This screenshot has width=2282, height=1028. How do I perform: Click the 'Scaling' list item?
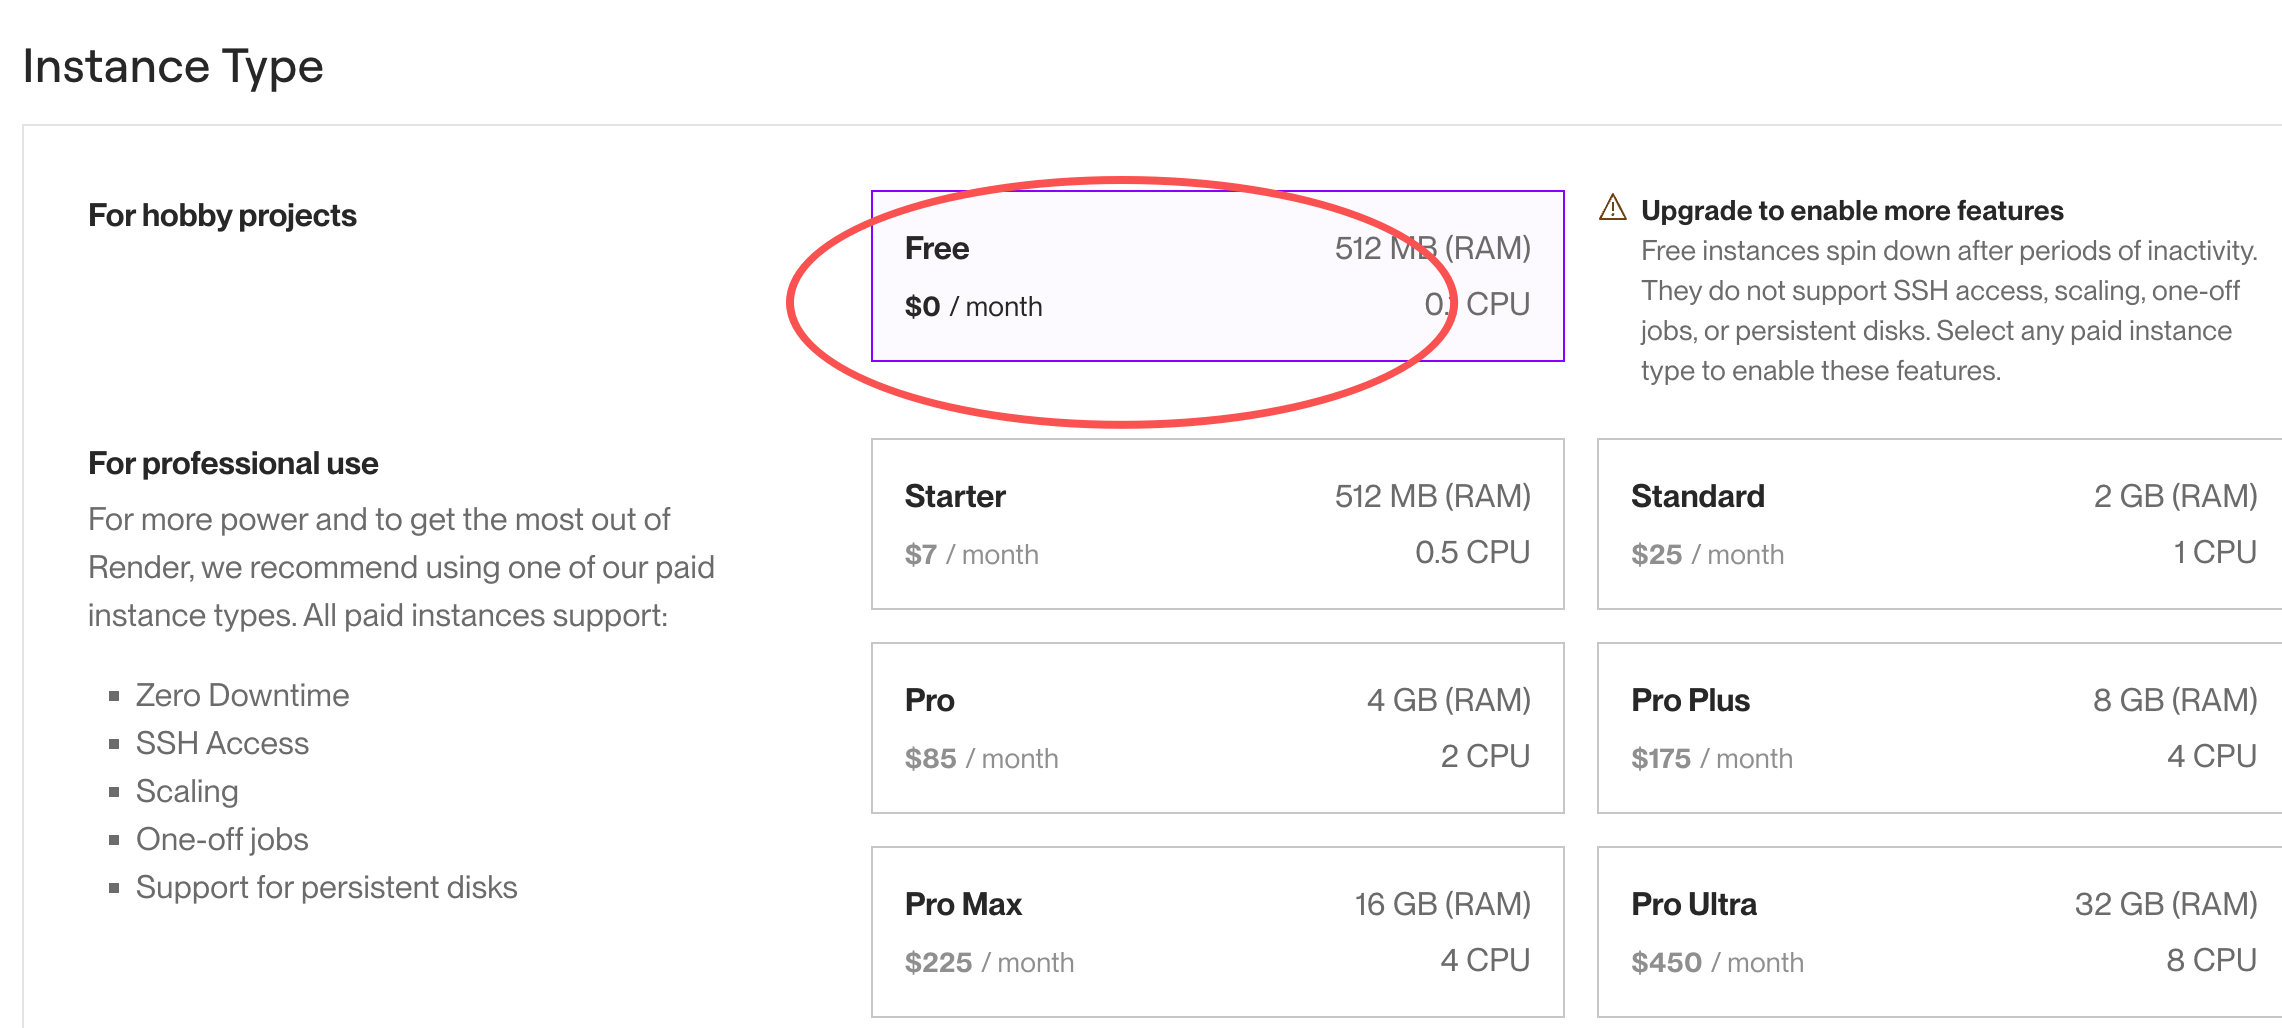[x=187, y=792]
